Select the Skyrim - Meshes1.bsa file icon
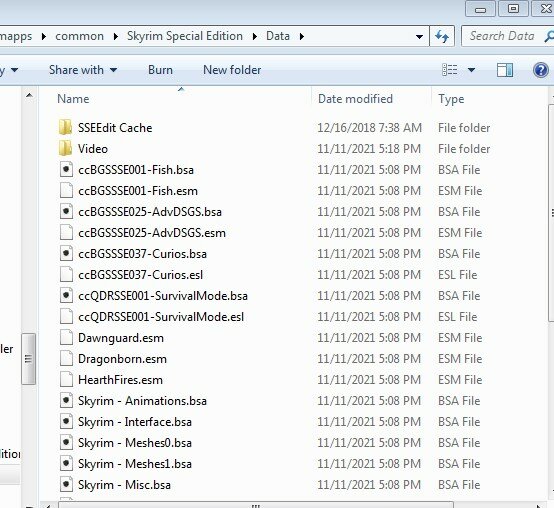 (66, 463)
